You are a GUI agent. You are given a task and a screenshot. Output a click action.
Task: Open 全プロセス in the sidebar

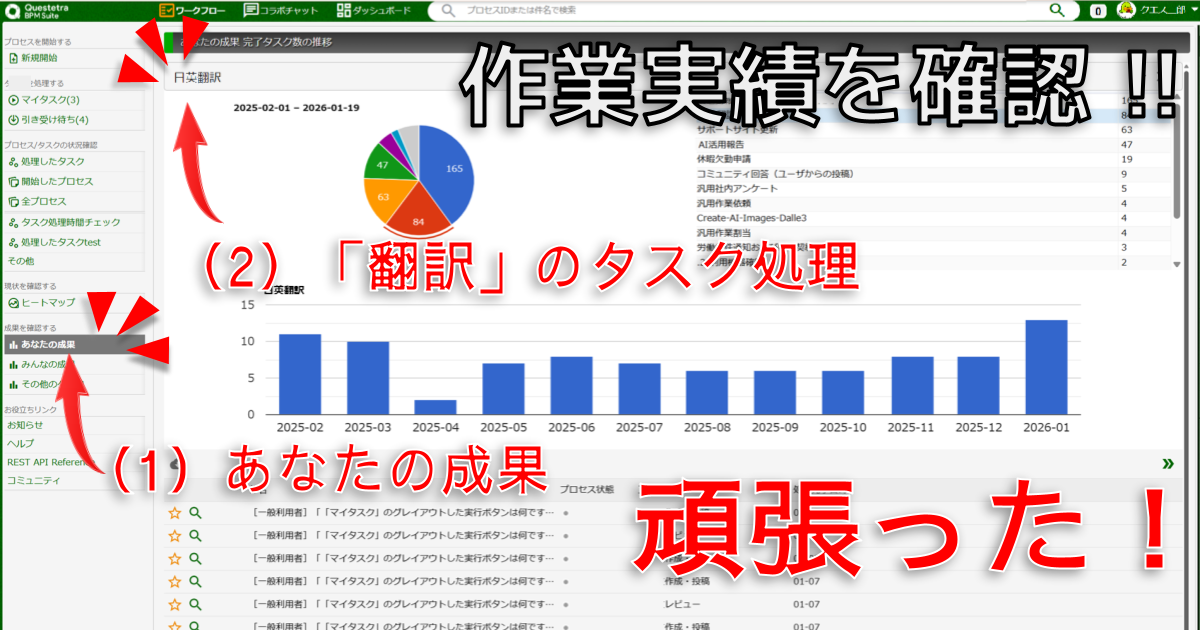pyautogui.click(x=72, y=201)
